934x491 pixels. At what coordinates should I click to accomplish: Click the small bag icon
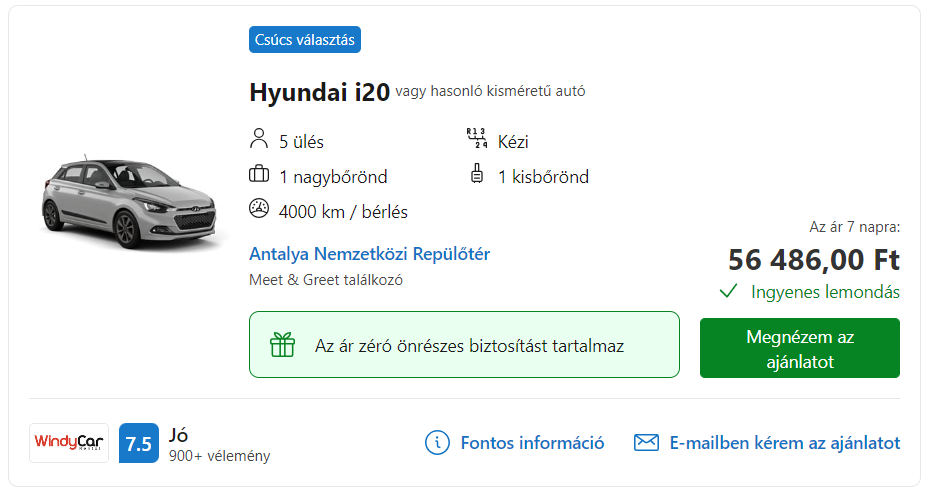477,173
